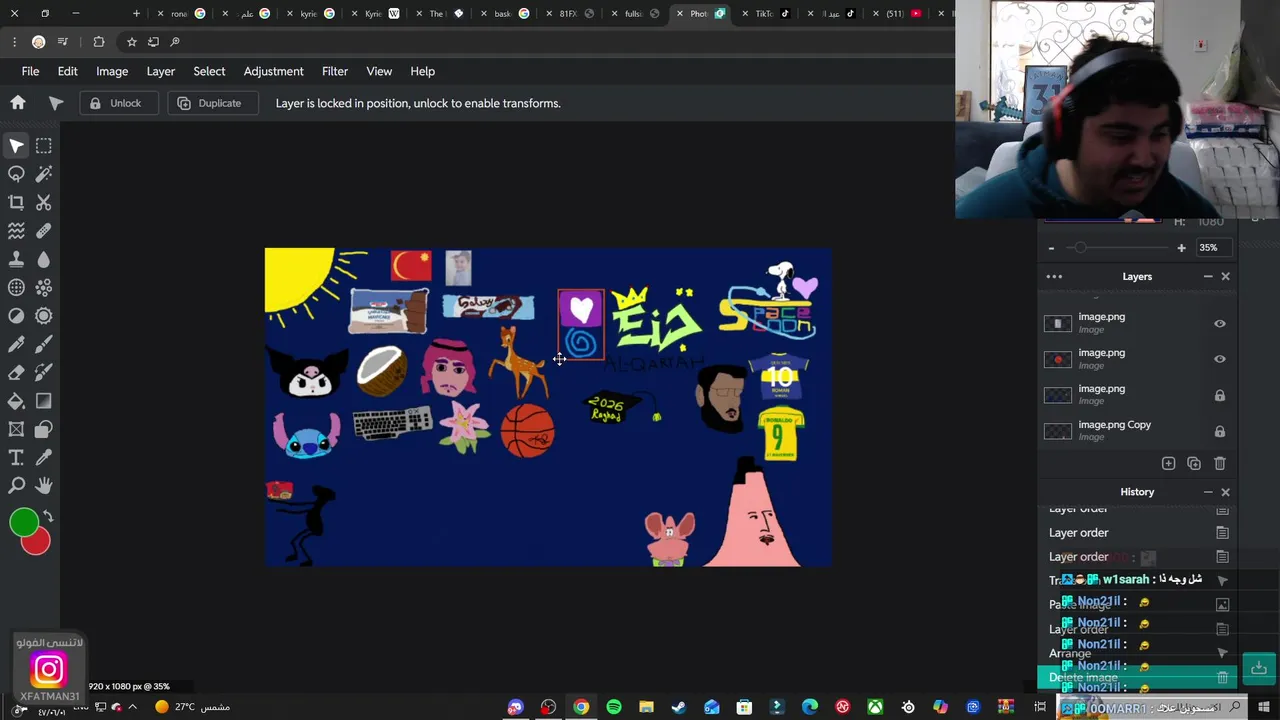Select the Color Picker eyedropper tool

[44, 458]
